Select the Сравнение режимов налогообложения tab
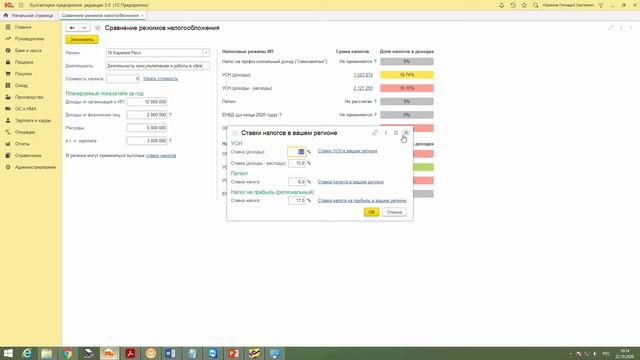 100,16
